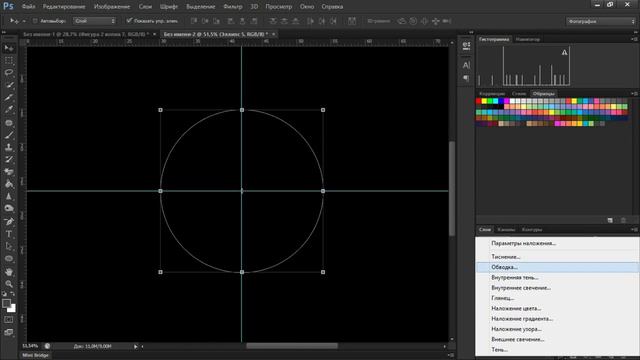
Task: Open the Редактирование menu
Action: (x=64, y=7)
